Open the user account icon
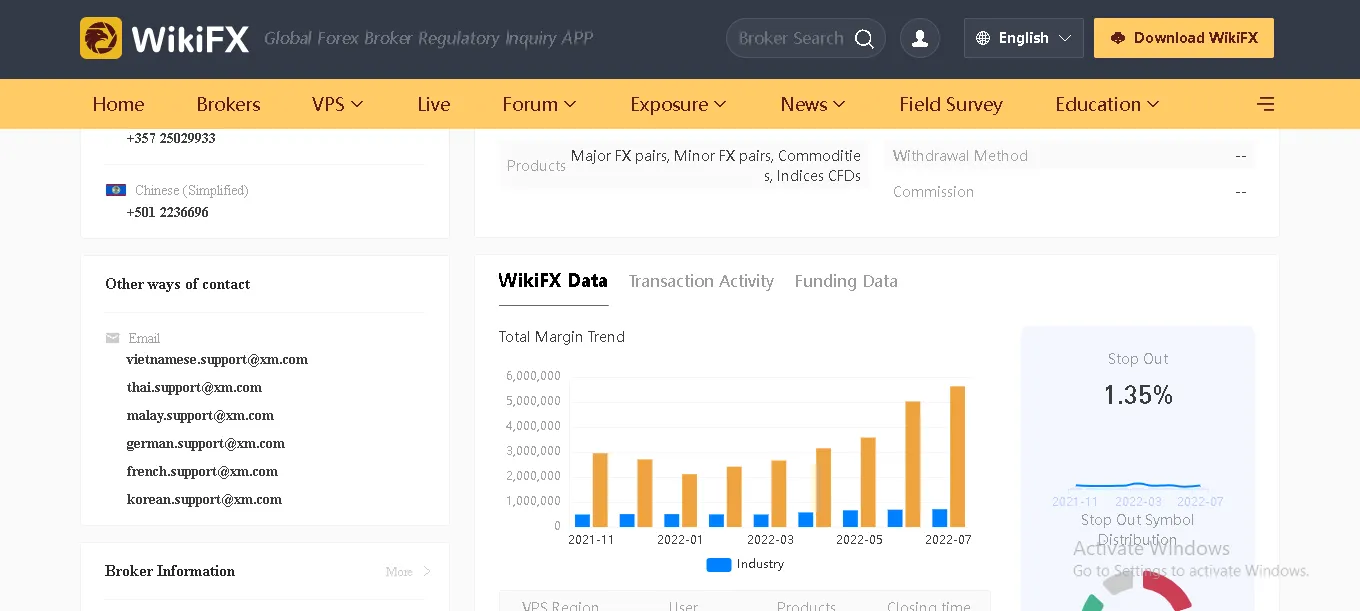 (x=920, y=38)
